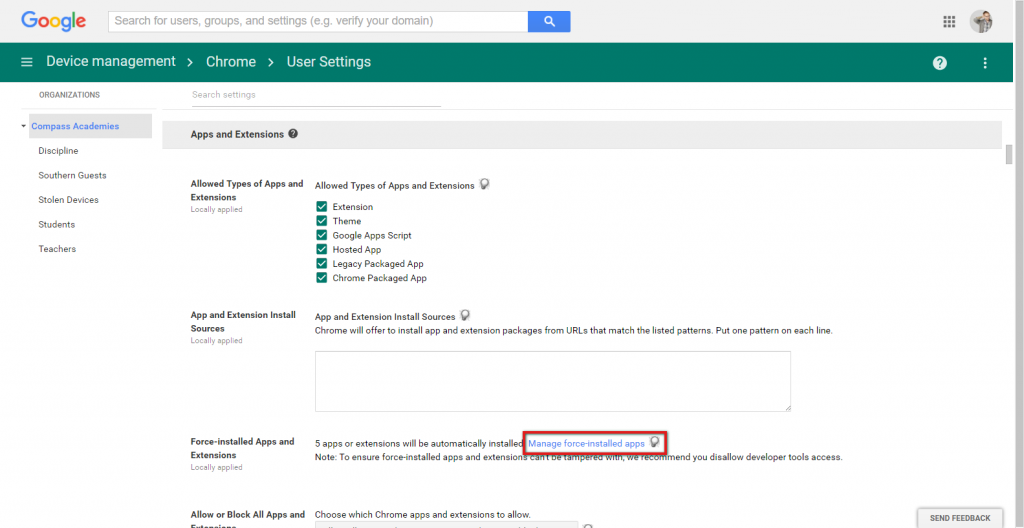Open the Google apps grid

click(949, 22)
